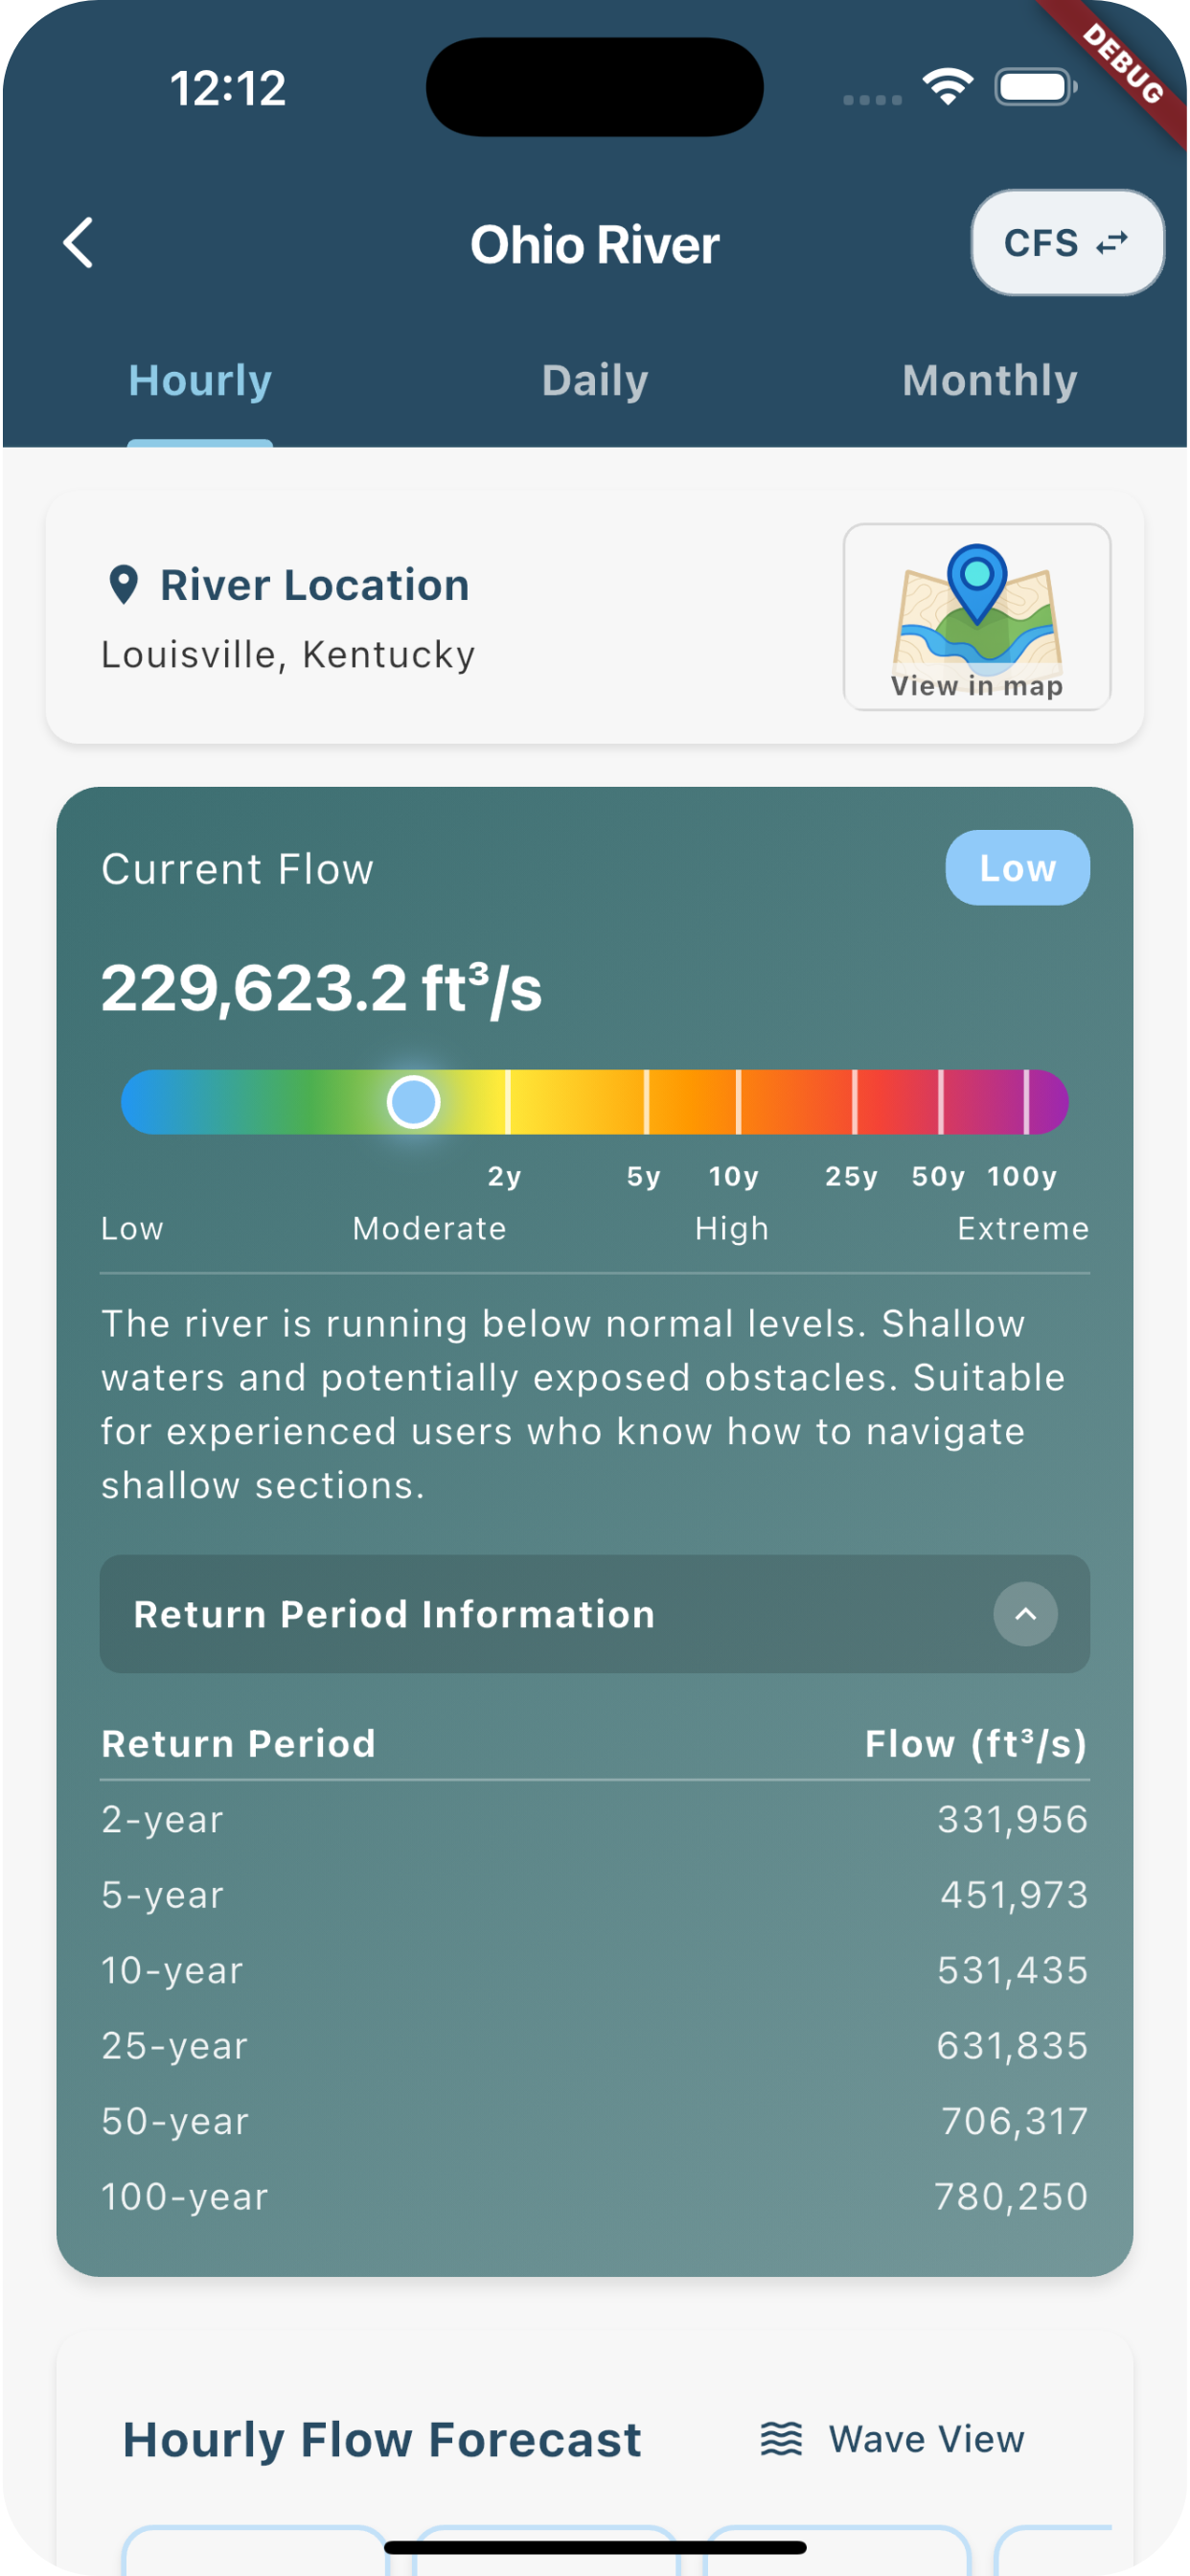The width and height of the screenshot is (1190, 2576).
Task: Collapse the Return Period Information section
Action: pyautogui.click(x=594, y=1614)
